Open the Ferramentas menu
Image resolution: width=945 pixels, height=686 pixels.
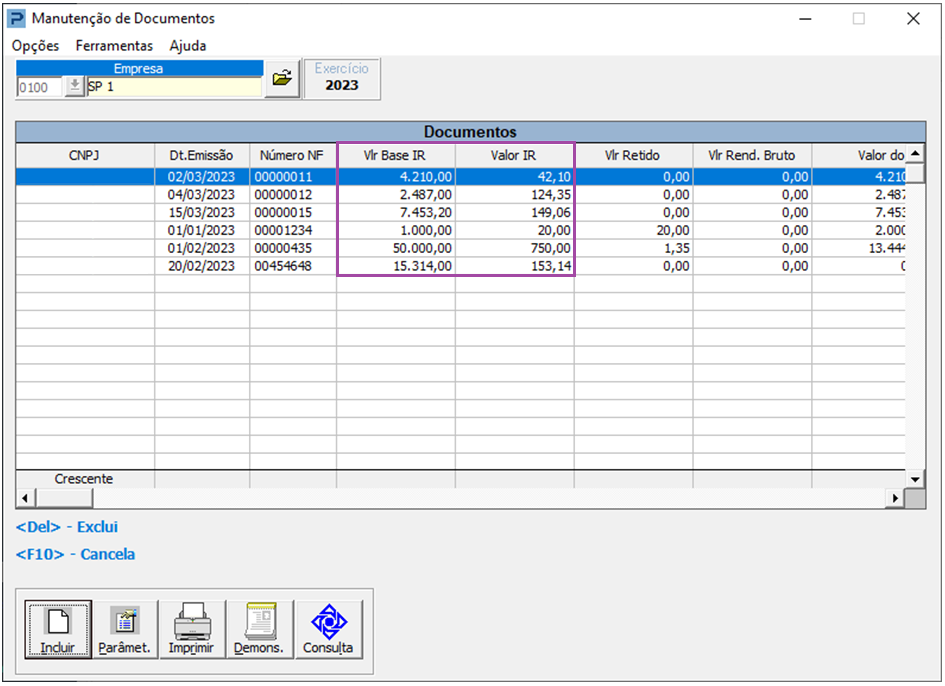tap(114, 46)
